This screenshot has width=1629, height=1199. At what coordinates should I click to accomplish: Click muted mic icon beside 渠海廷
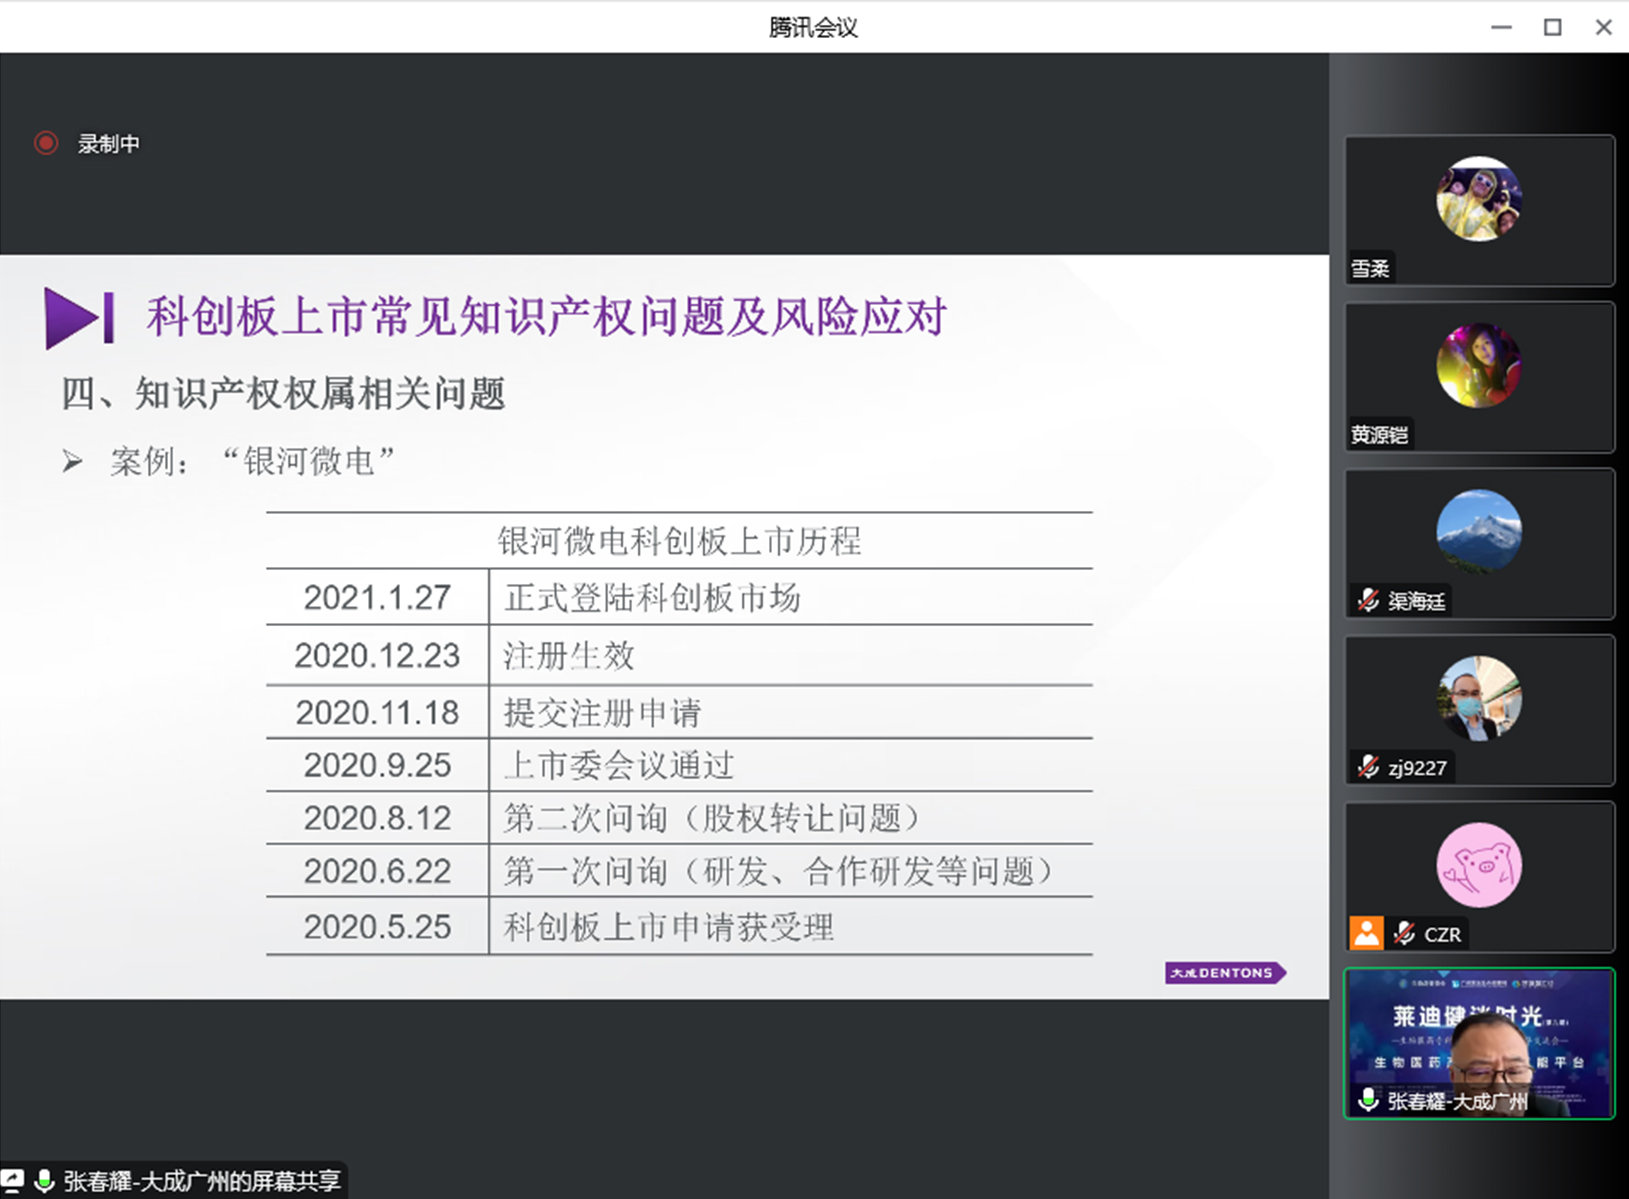1368,600
